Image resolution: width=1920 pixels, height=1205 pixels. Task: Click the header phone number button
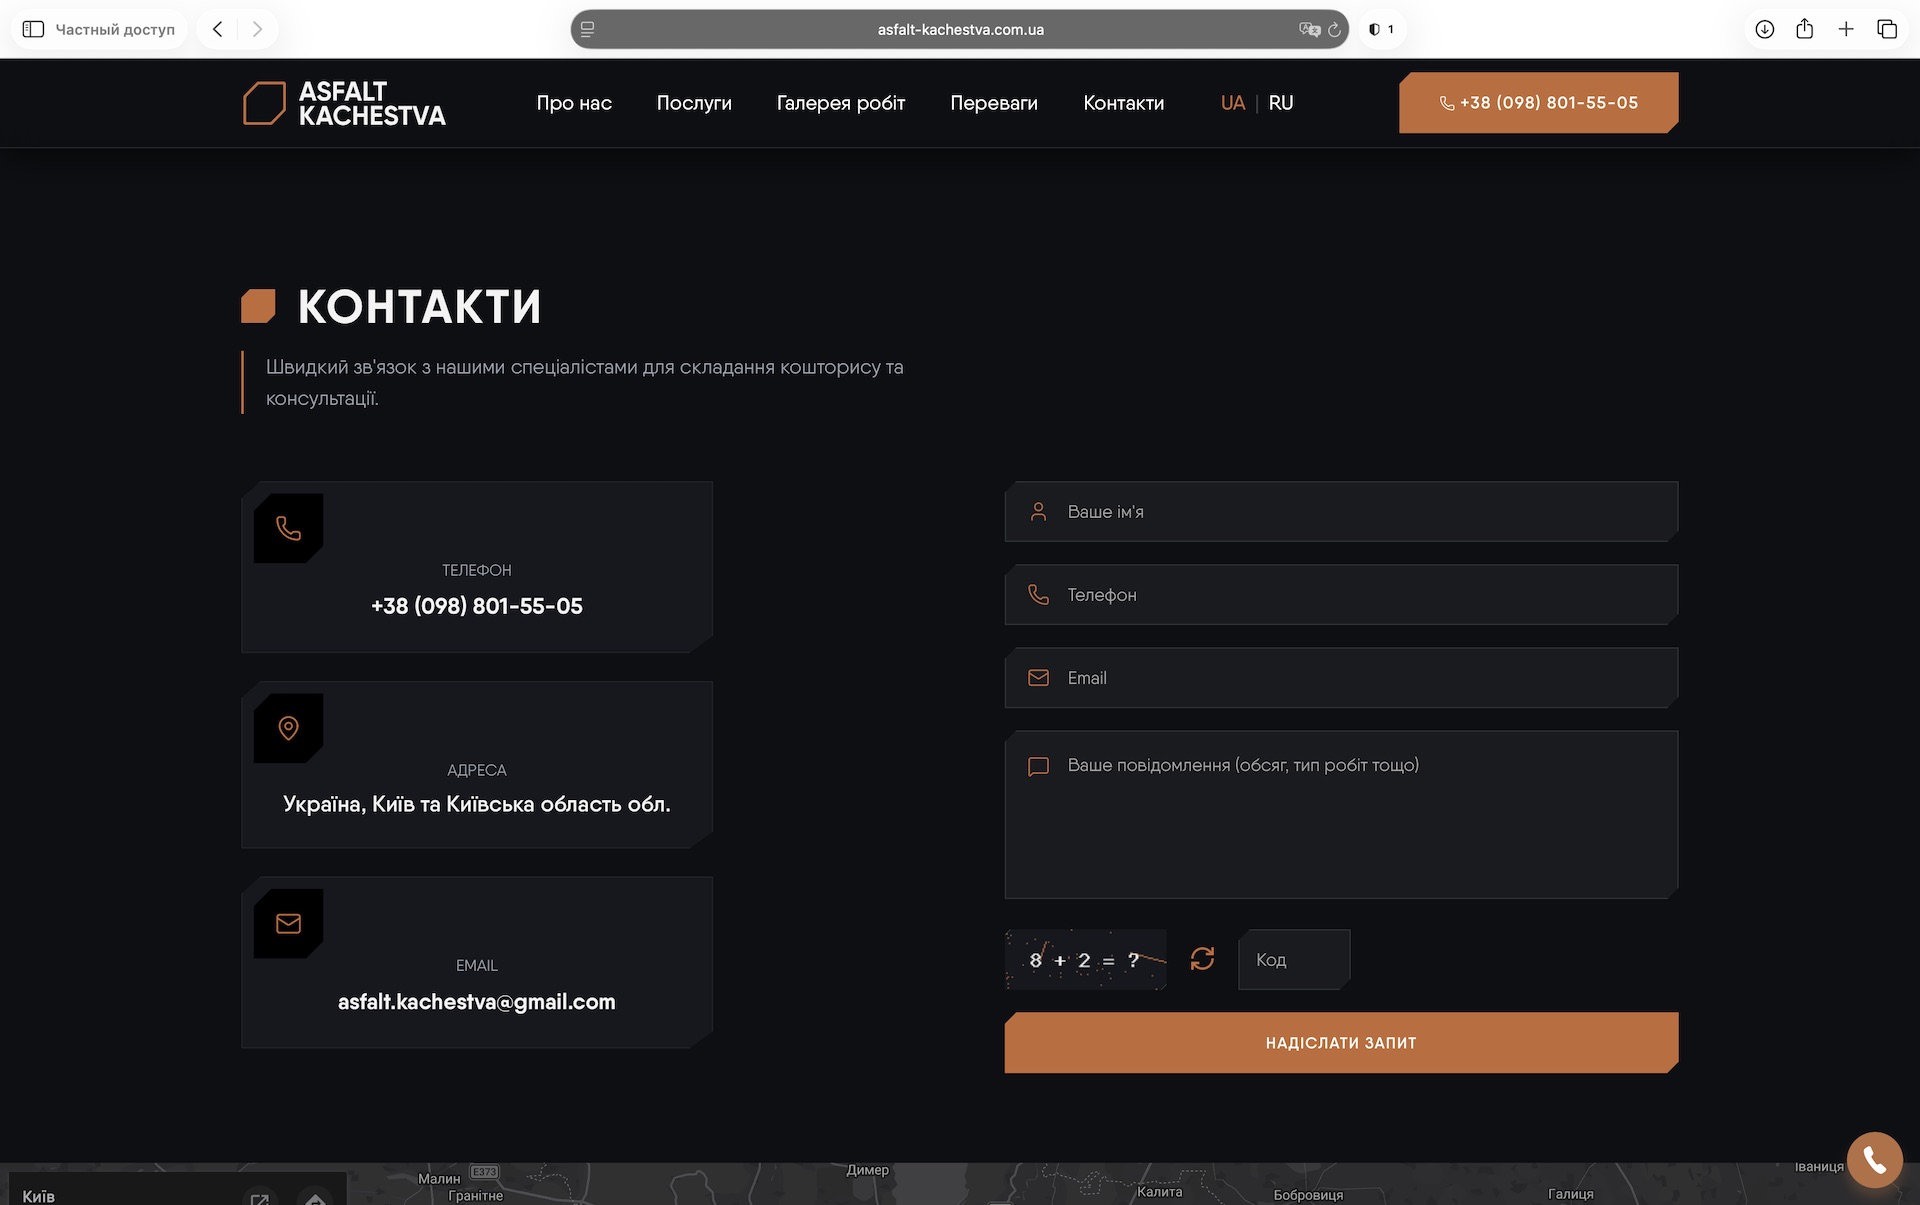(x=1538, y=102)
